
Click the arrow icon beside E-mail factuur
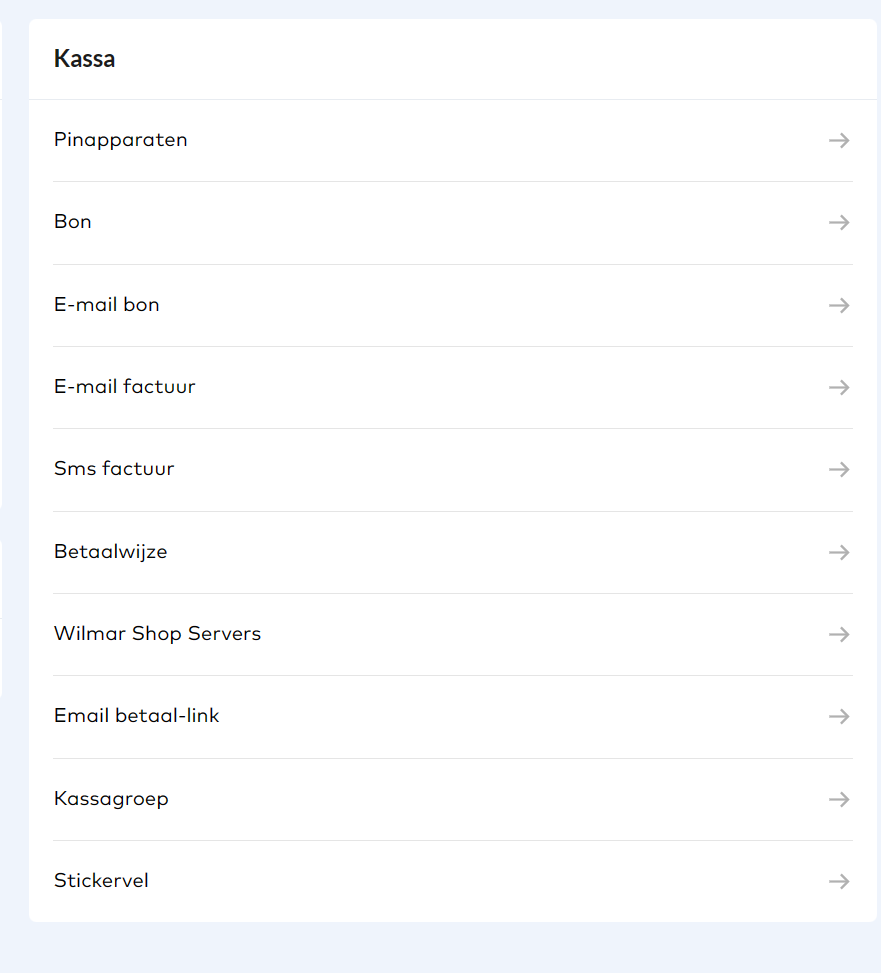coord(839,388)
